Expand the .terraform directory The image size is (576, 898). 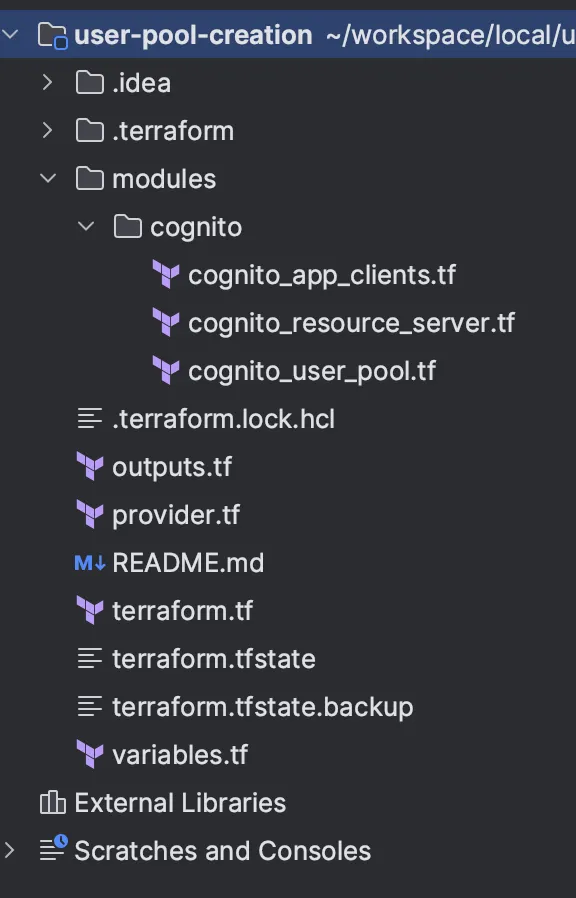[x=47, y=130]
